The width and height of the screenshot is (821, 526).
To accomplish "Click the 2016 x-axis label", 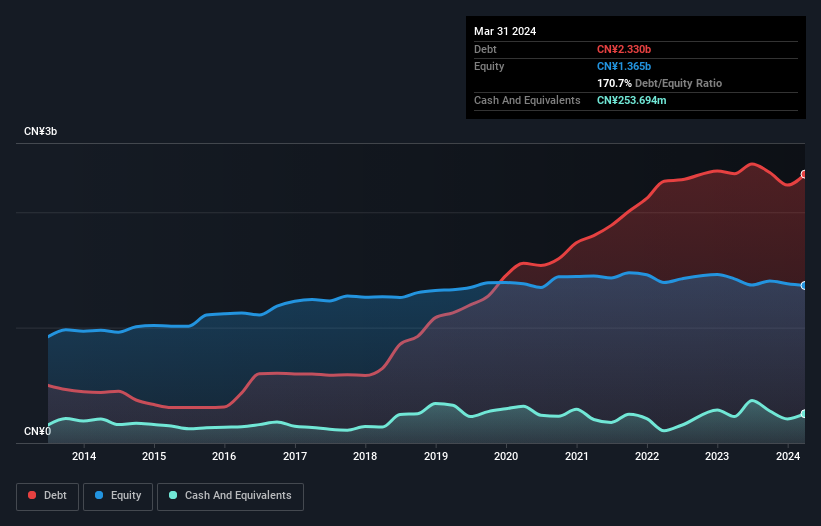I will pos(224,456).
